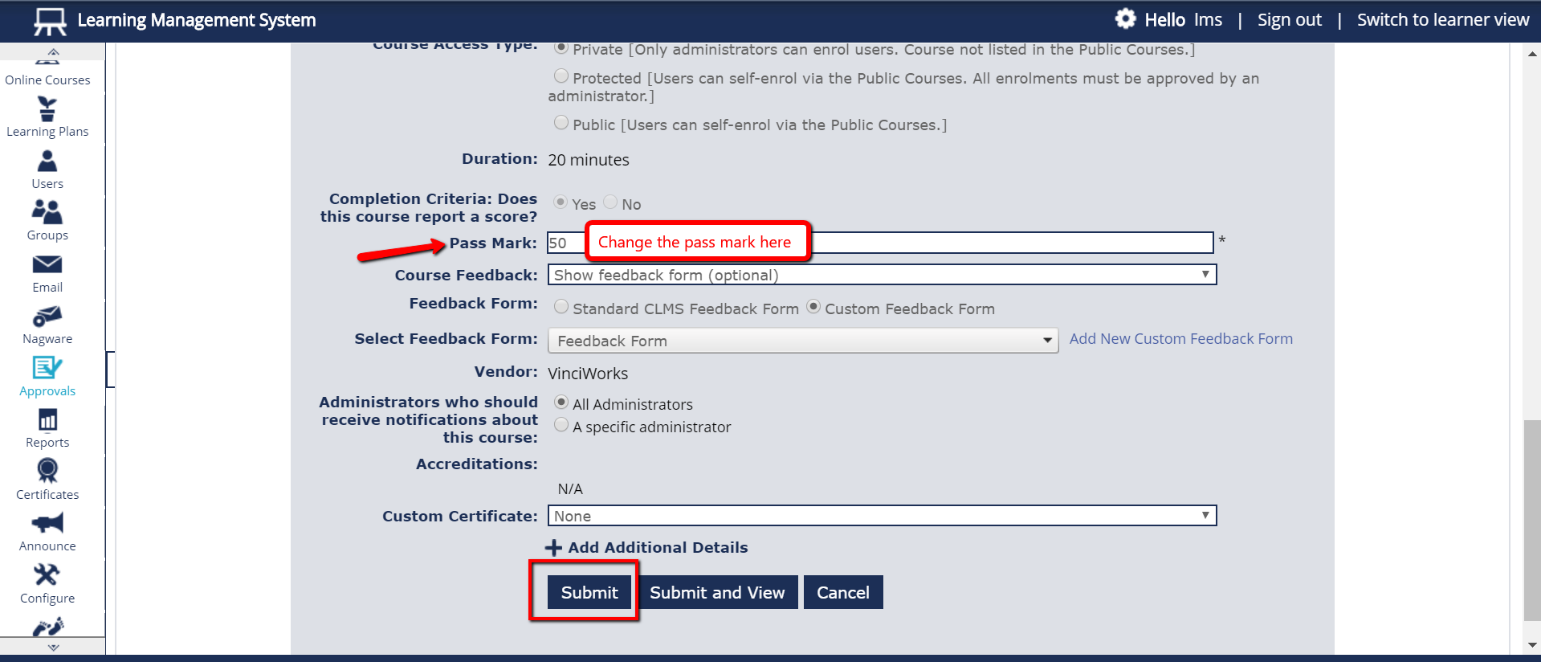Select Standard CLMS Feedback Form option
Viewport: 1541px width, 662px height.
[x=562, y=308]
